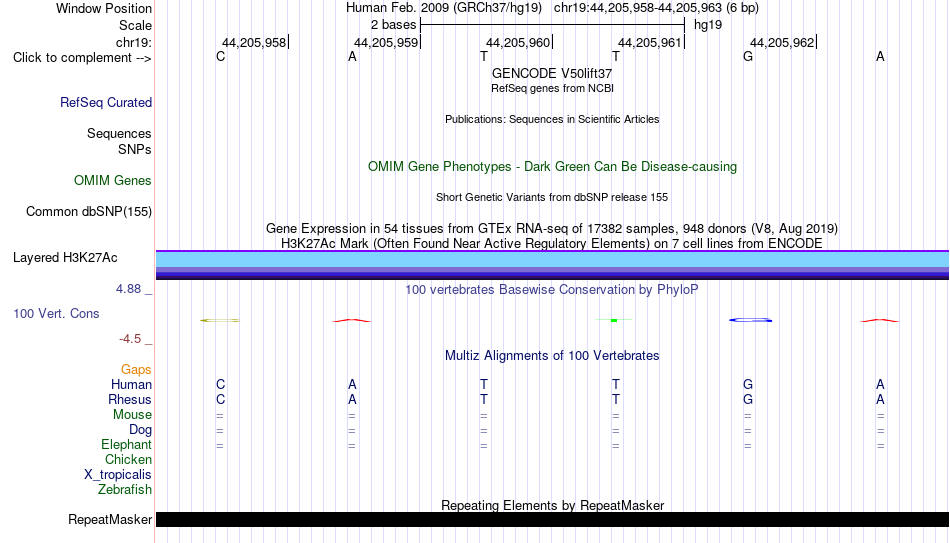Click base C in the complement row
Image resolution: width=950 pixels, height=543 pixels.
click(221, 57)
